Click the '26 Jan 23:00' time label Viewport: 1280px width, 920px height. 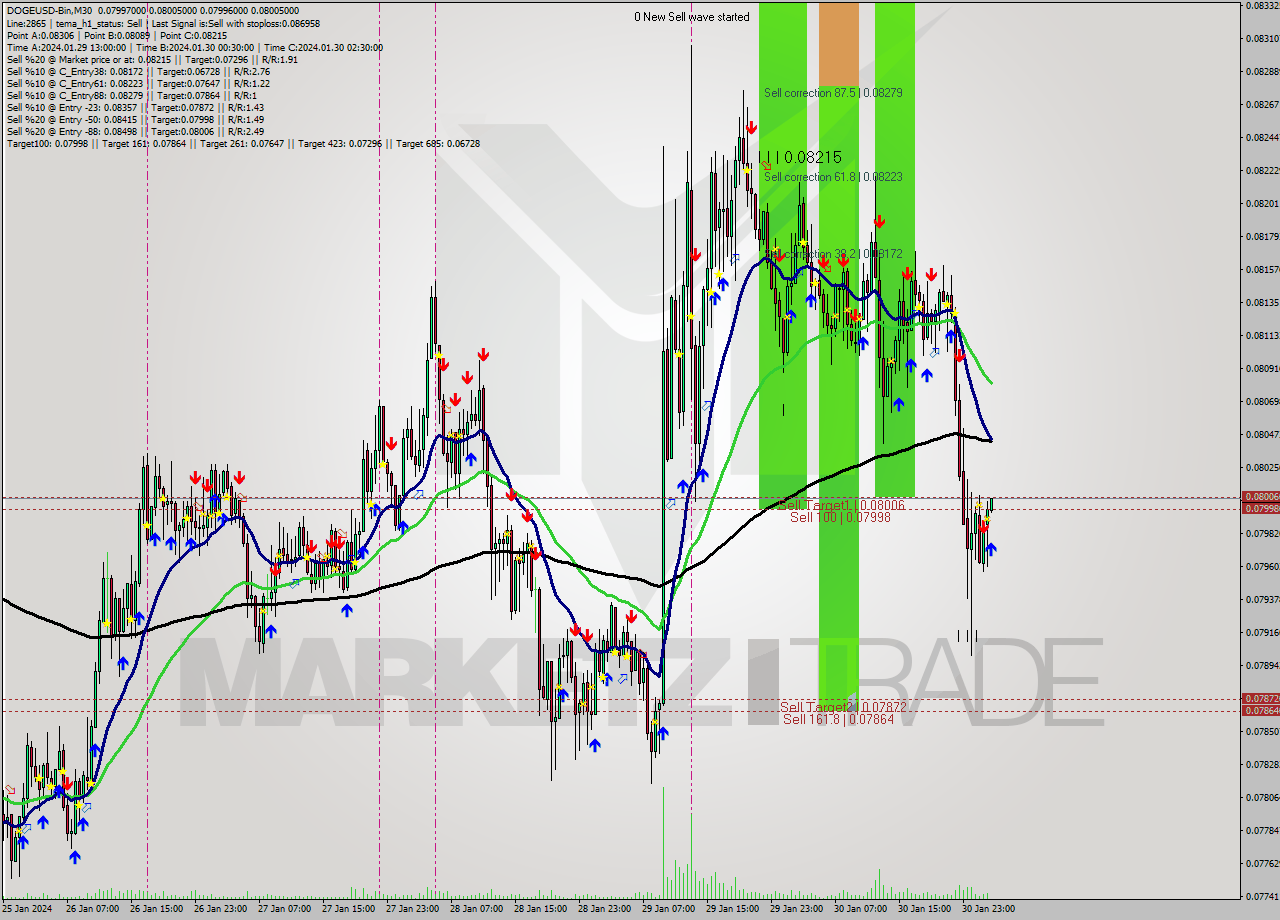click(219, 909)
